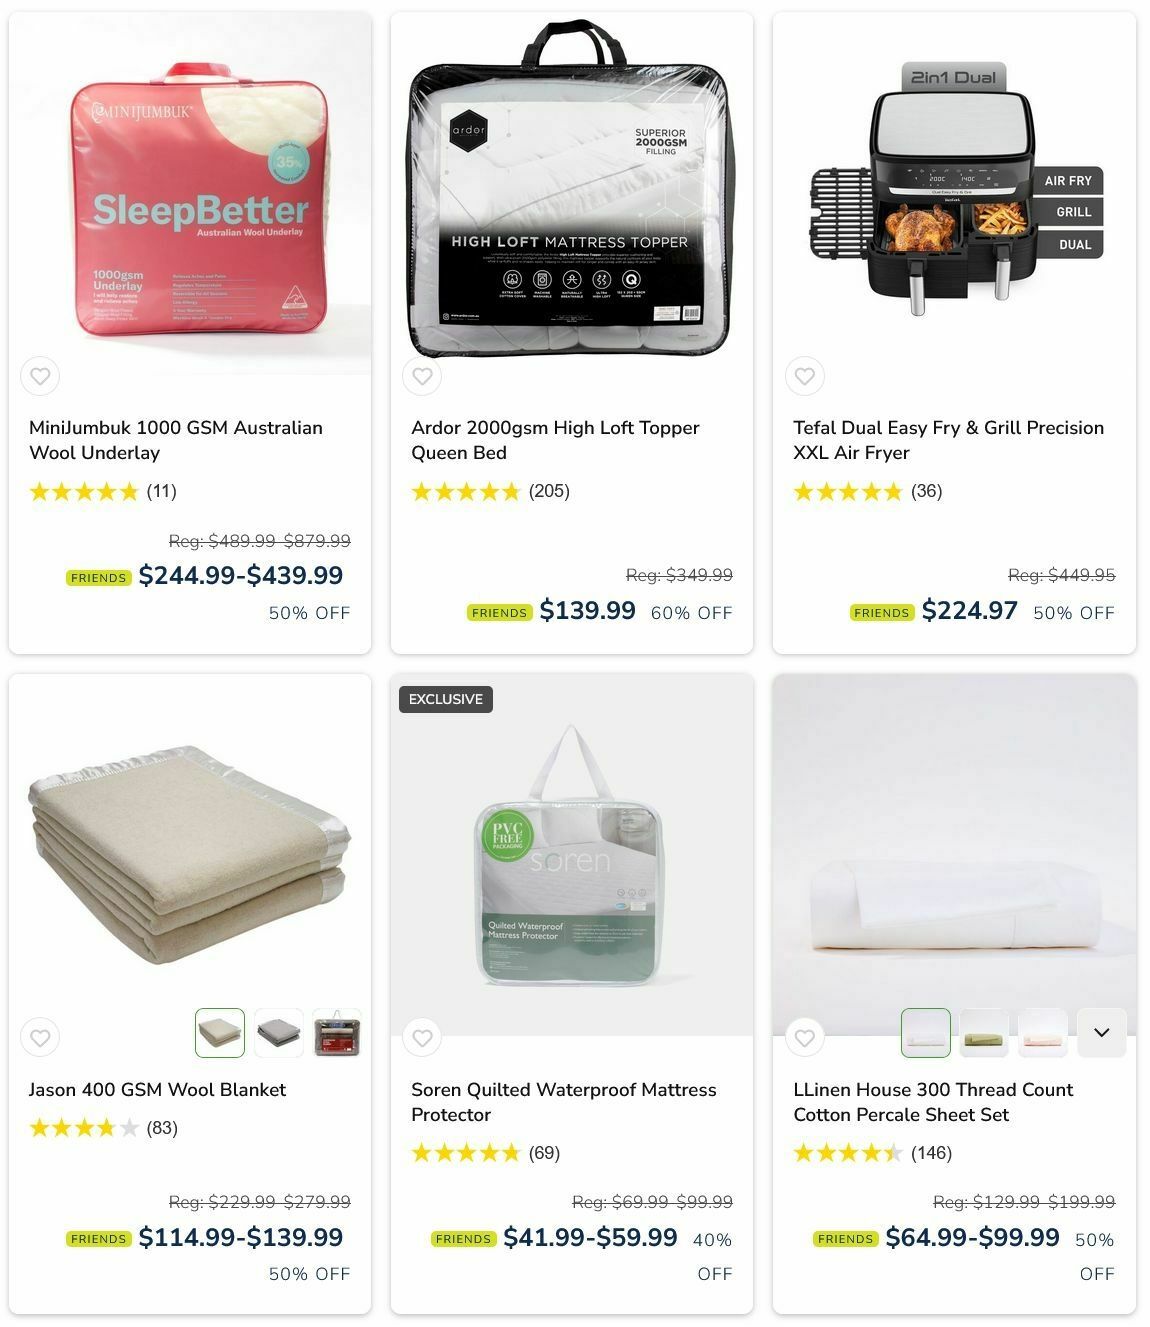Select pink LLinen sheet set swatch

(x=1043, y=1033)
